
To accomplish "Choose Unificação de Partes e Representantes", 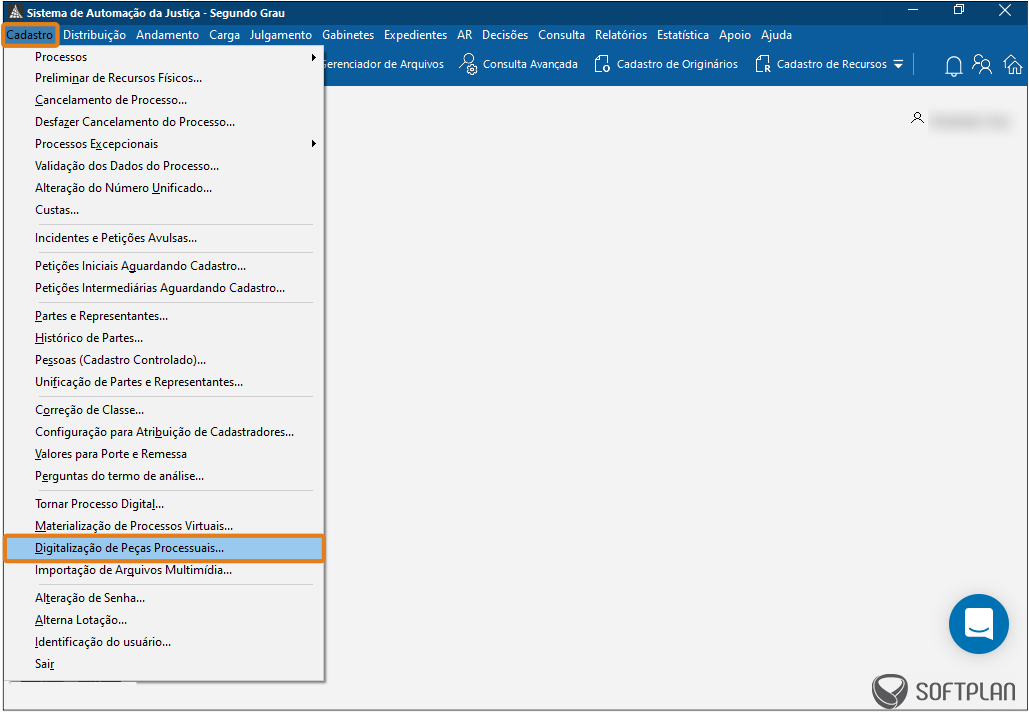I will coord(164,382).
